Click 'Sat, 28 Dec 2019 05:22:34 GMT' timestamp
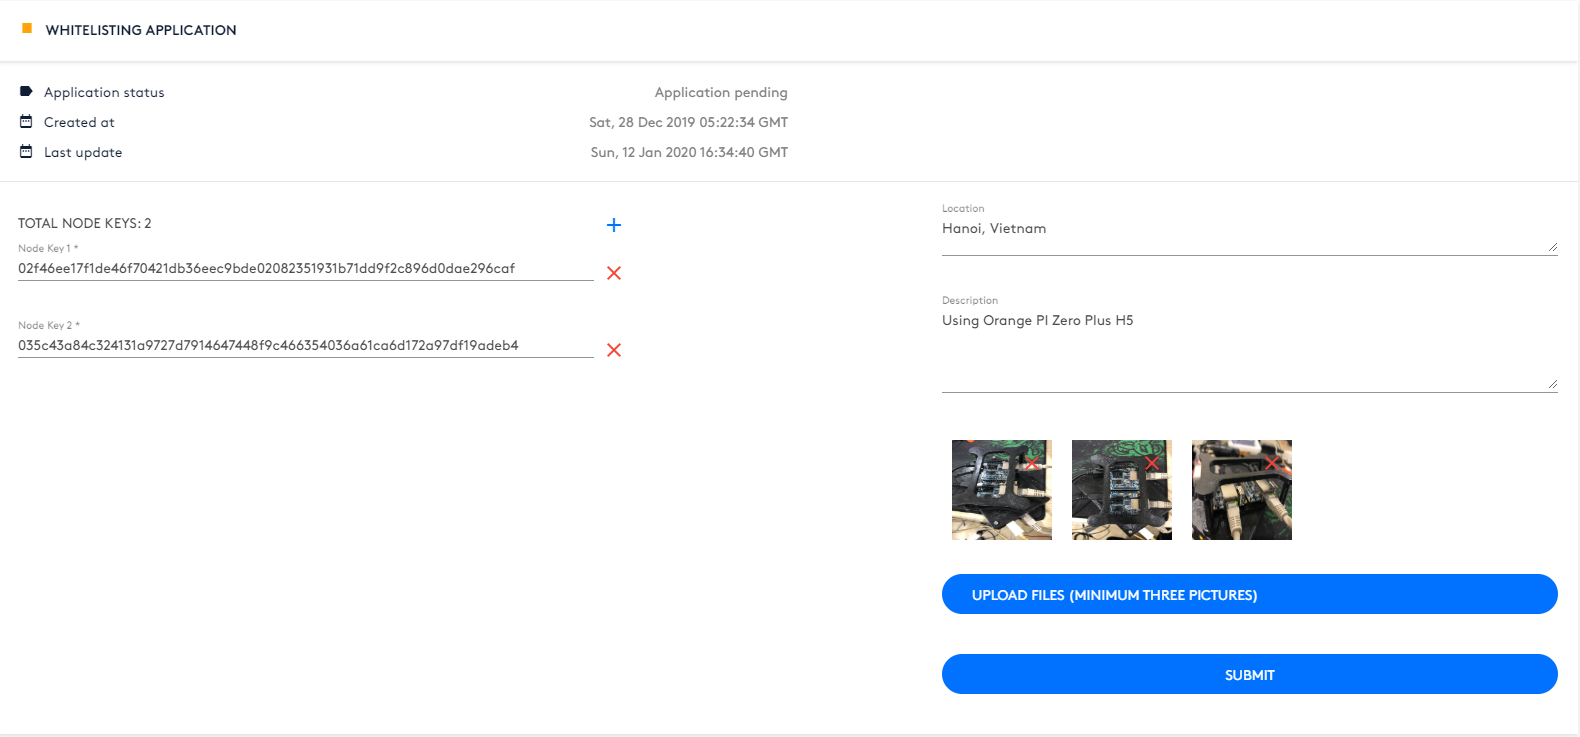This screenshot has height=737, width=1580. [688, 122]
